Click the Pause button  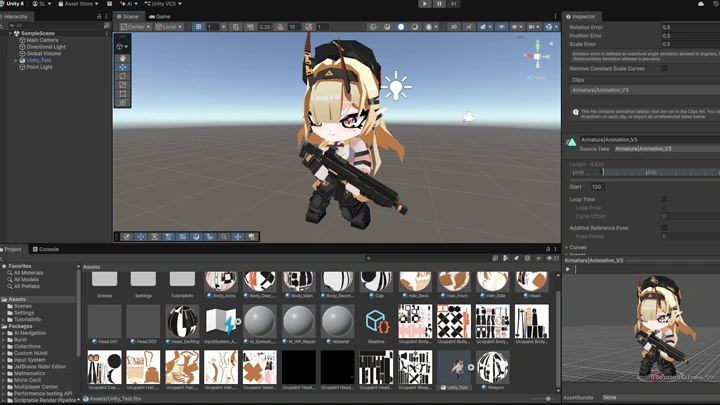pos(439,4)
